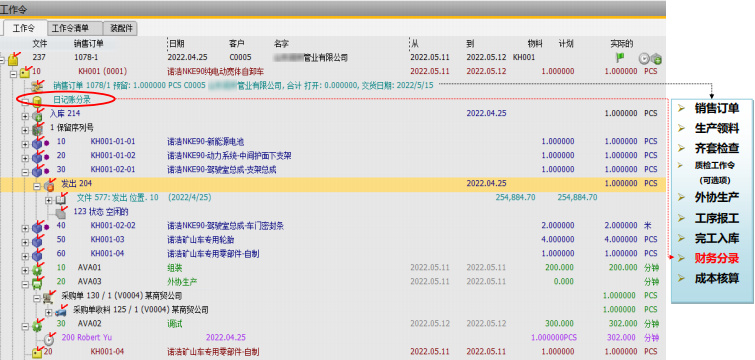This screenshot has height=360, width=755.
Task: Click 诺浩NKE90-新能源电池 item name
Action: (206, 141)
